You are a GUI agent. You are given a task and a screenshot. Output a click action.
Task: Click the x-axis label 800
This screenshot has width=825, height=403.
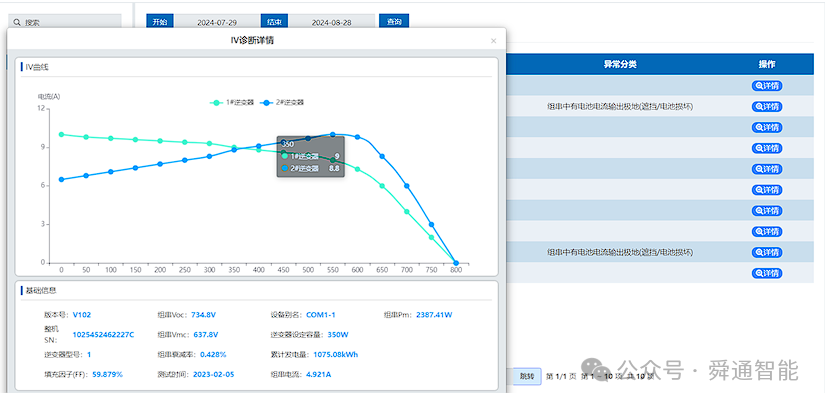click(x=456, y=269)
